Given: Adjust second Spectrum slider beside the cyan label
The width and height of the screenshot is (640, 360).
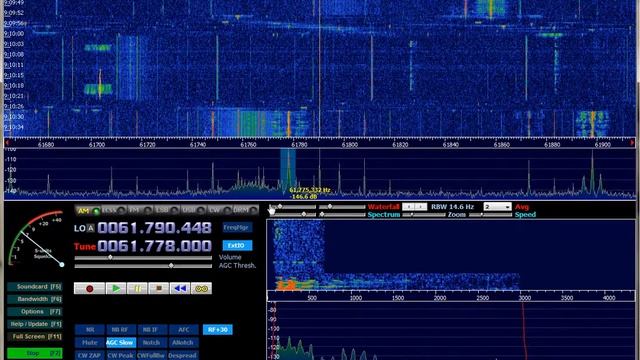Looking at the screenshot, I should pos(342,214).
